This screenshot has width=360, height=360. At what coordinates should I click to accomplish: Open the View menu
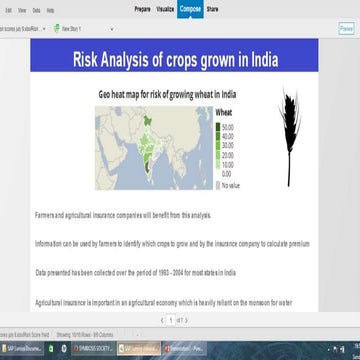[22, 11]
